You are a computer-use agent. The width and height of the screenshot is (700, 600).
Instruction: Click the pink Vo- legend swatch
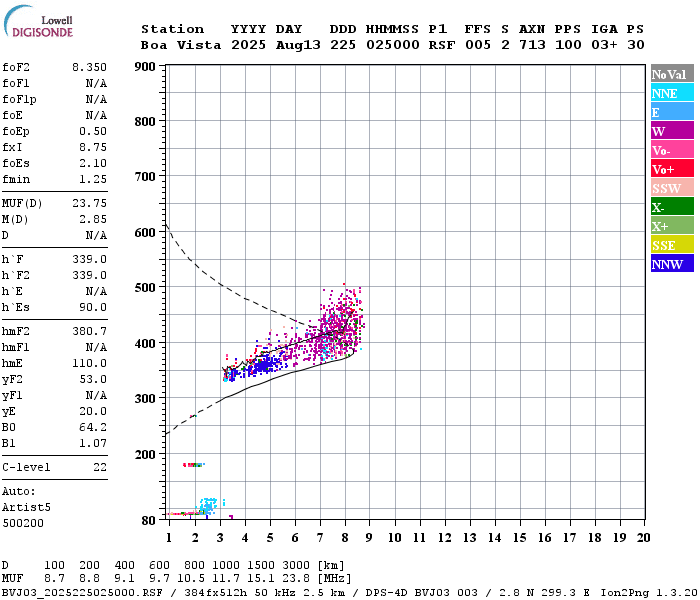pyautogui.click(x=671, y=150)
